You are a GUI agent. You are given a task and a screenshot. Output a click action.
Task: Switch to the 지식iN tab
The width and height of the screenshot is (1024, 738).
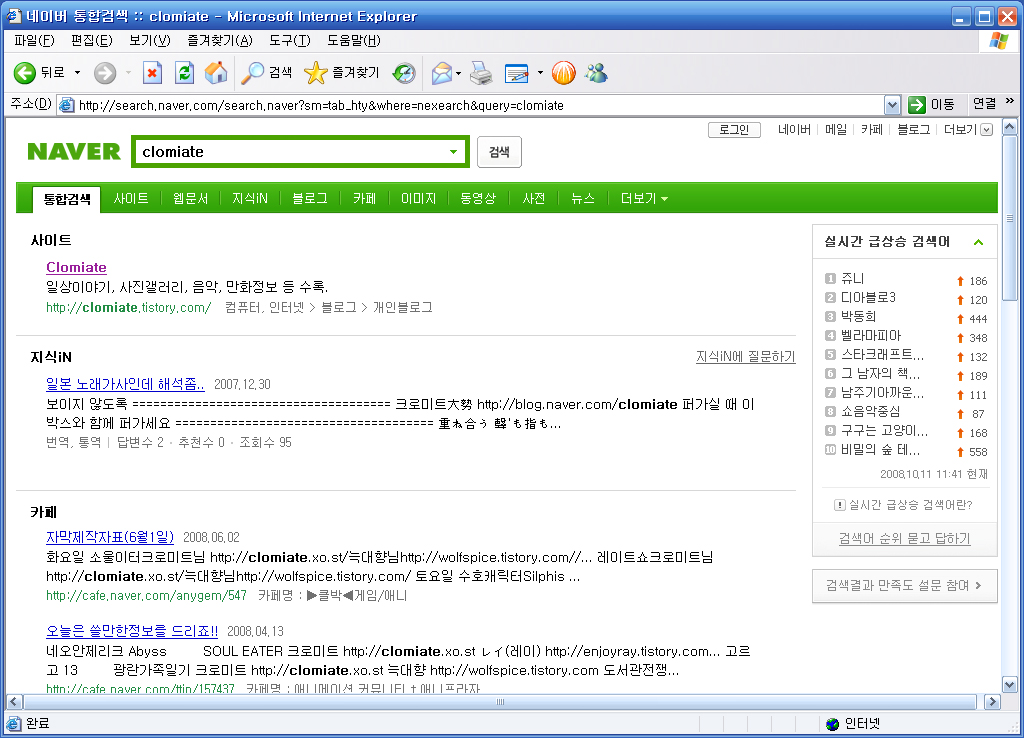pos(250,199)
